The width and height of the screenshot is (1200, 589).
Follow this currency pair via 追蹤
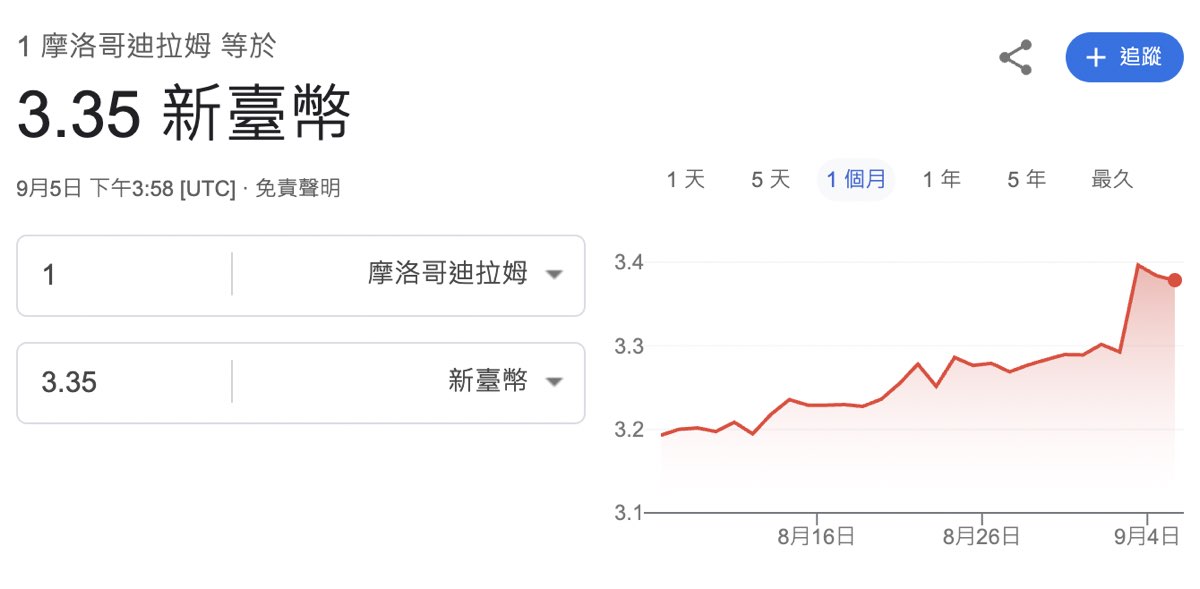(x=1124, y=57)
